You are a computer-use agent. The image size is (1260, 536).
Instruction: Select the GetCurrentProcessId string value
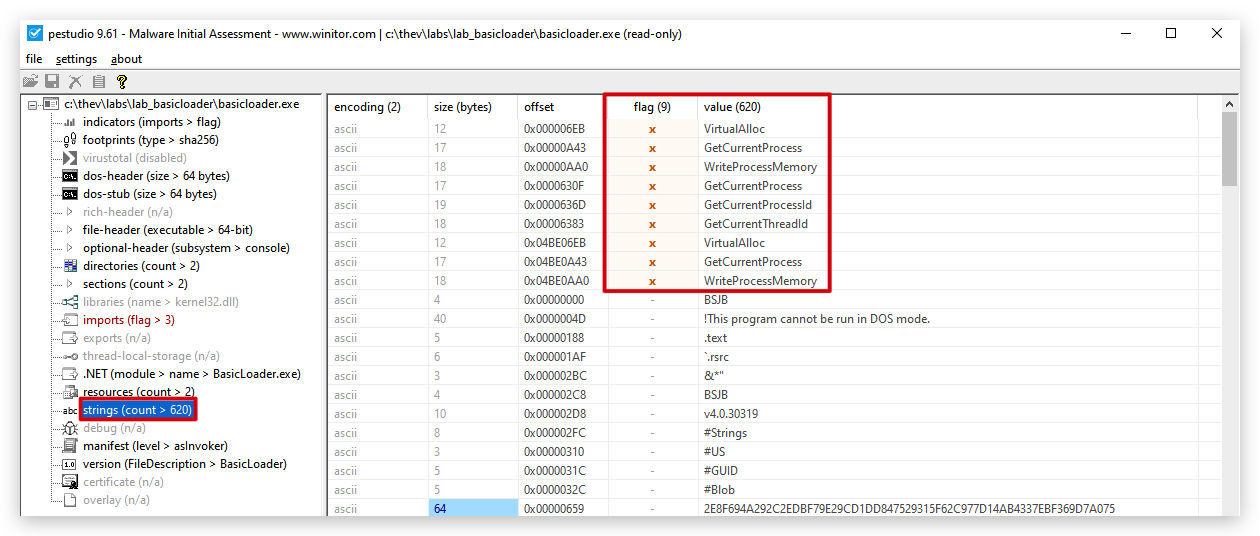click(758, 205)
